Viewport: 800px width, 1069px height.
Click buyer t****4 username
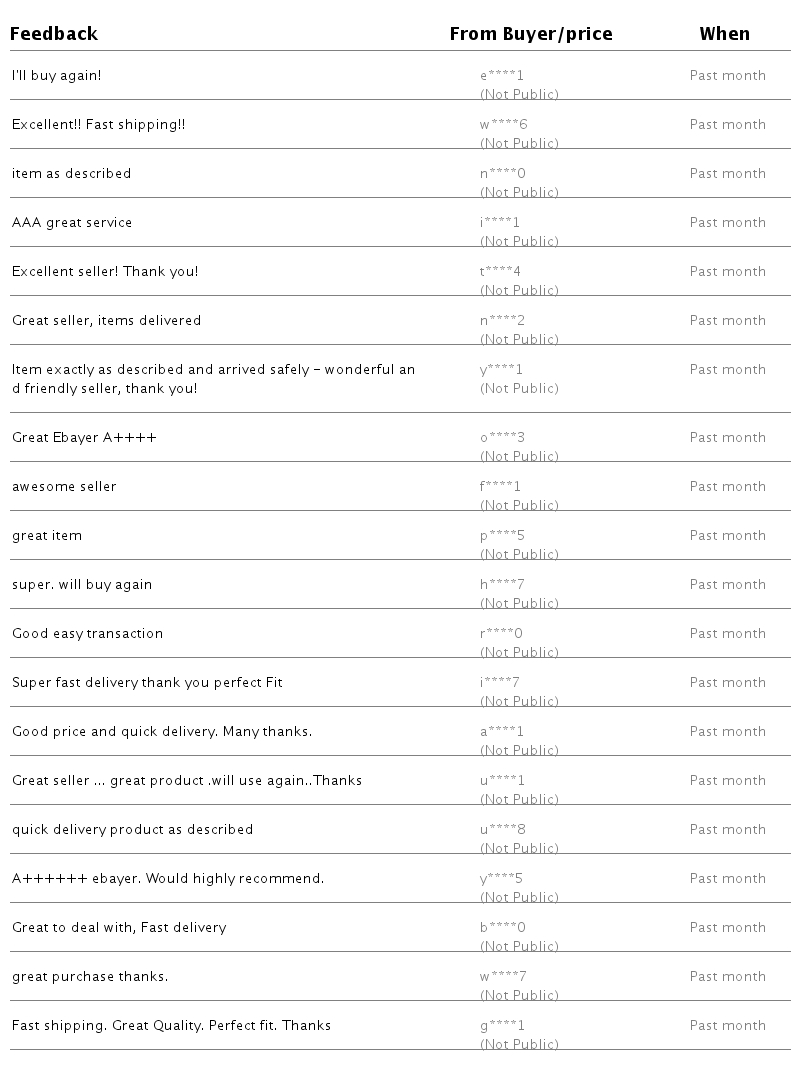(x=500, y=271)
